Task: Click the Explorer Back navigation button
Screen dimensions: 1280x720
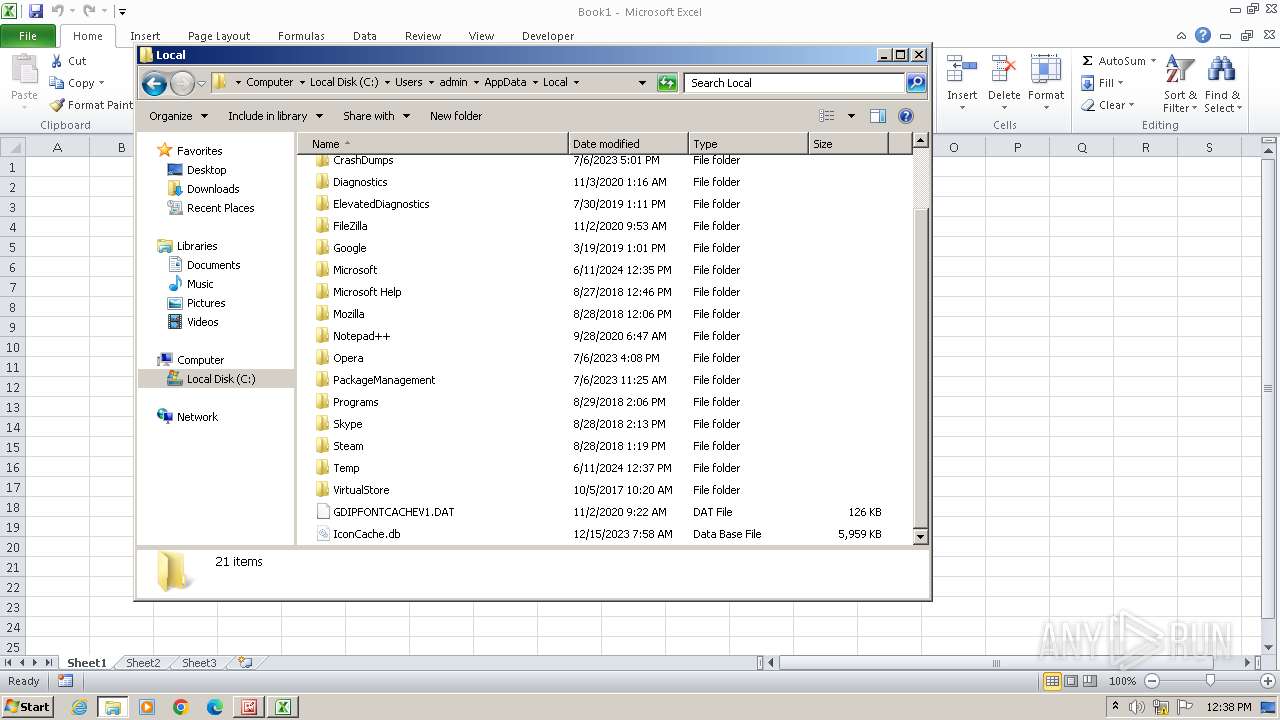Action: [154, 83]
